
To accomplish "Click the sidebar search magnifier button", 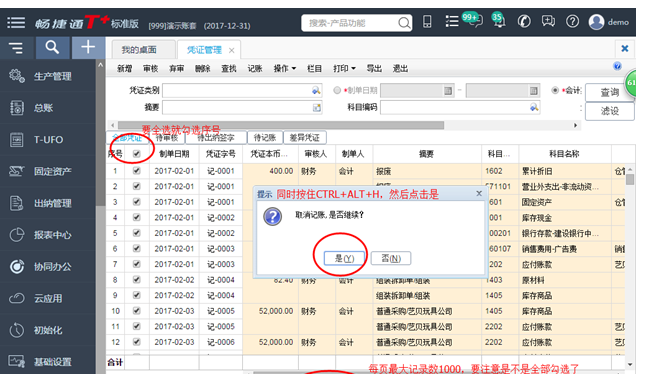I will pyautogui.click(x=52, y=47).
